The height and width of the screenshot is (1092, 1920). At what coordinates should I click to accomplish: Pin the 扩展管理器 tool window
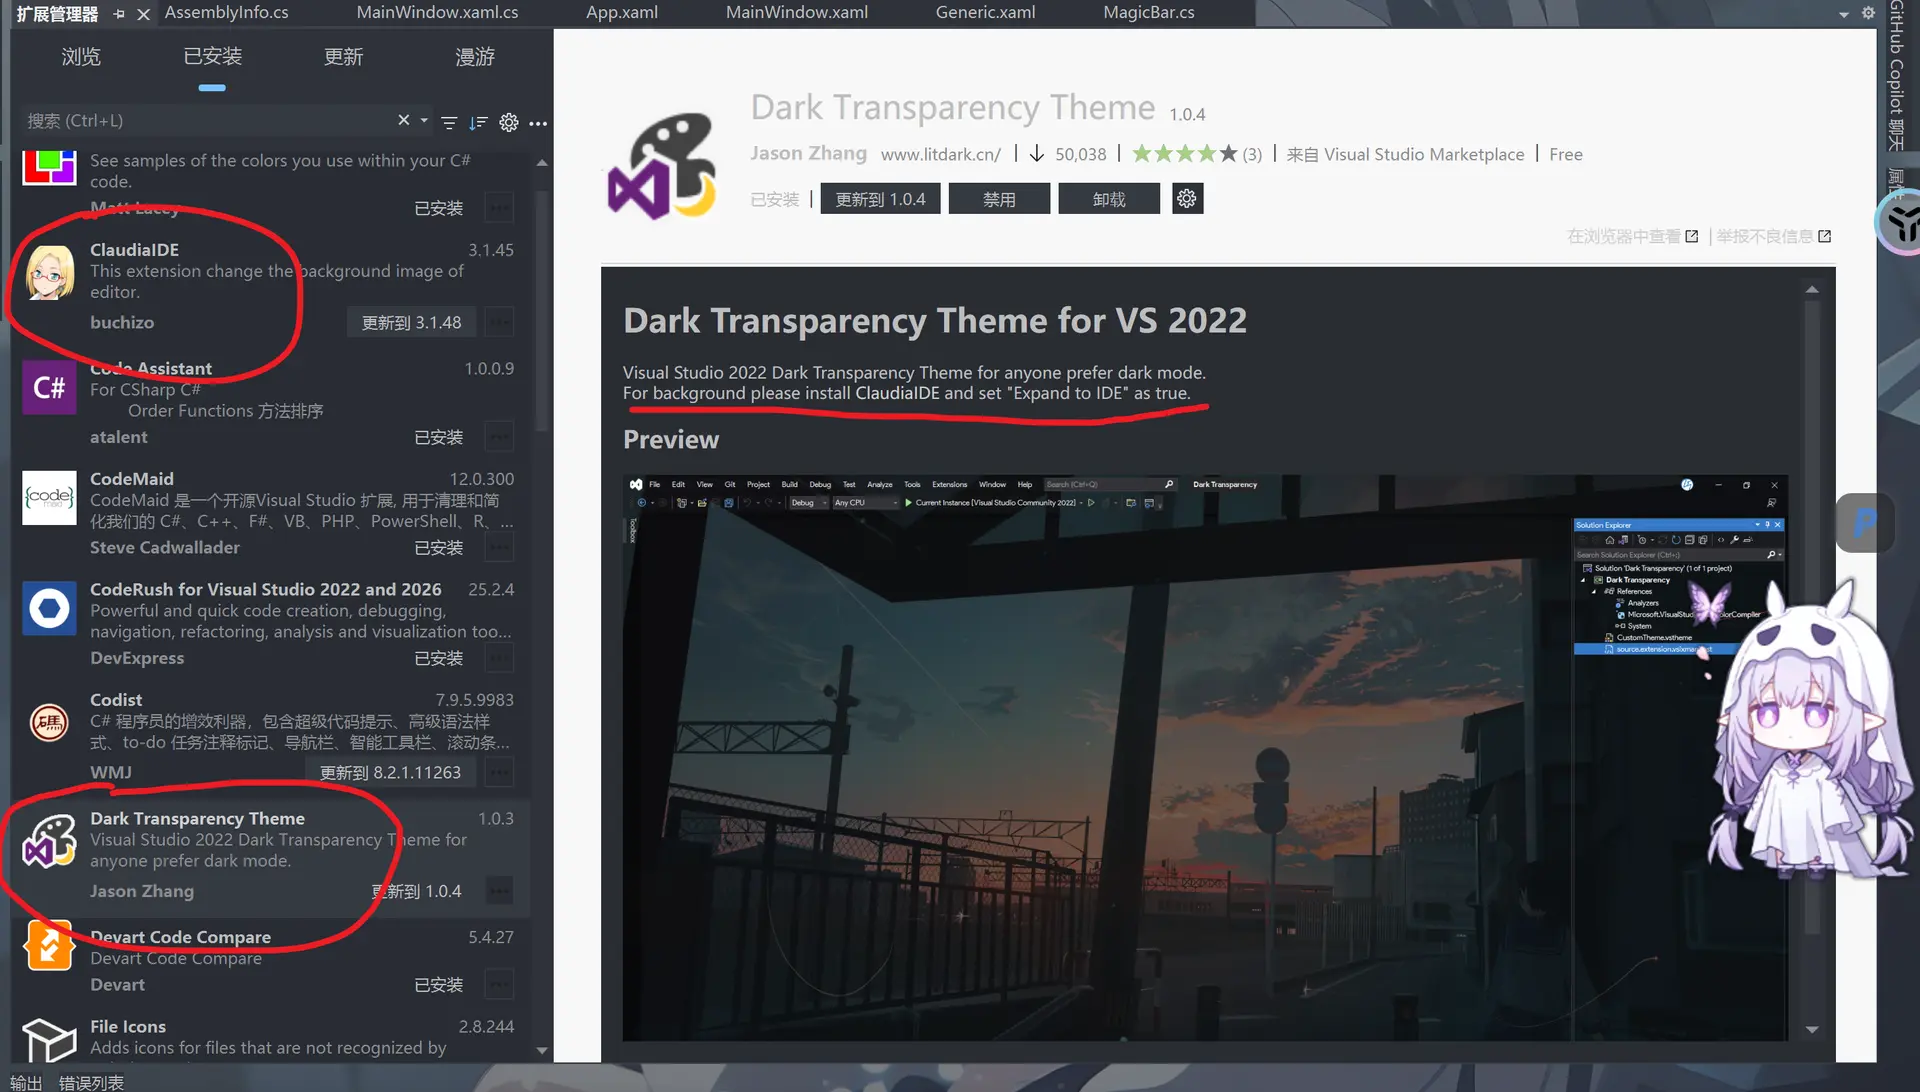coord(120,14)
